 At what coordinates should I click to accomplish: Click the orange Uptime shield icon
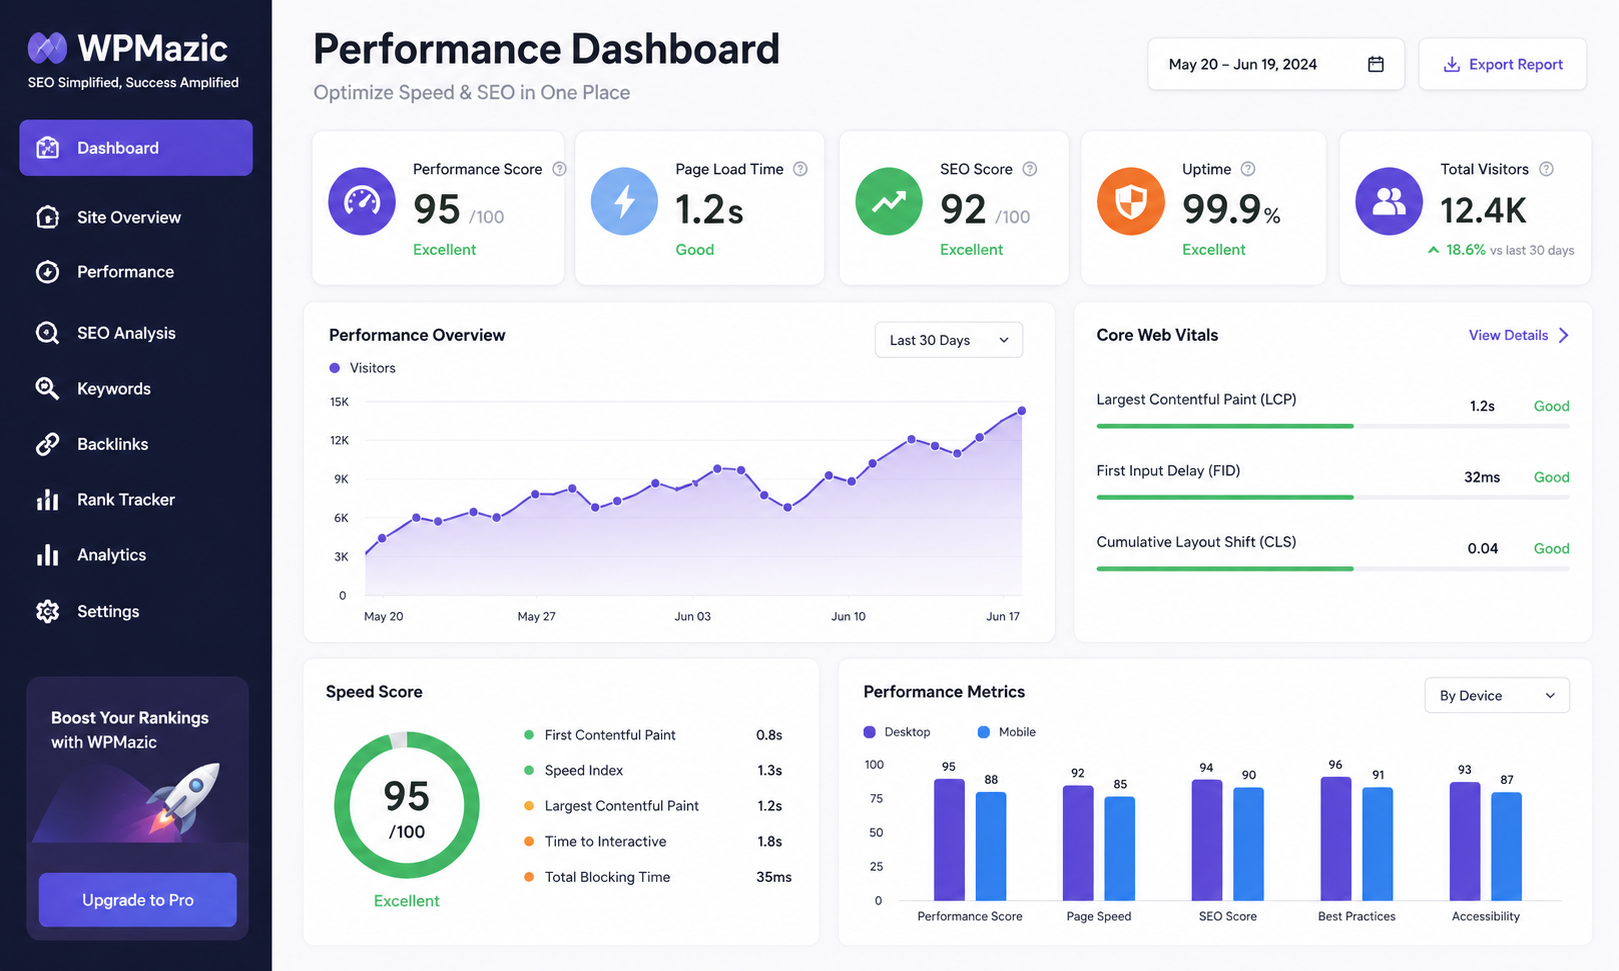[1131, 201]
